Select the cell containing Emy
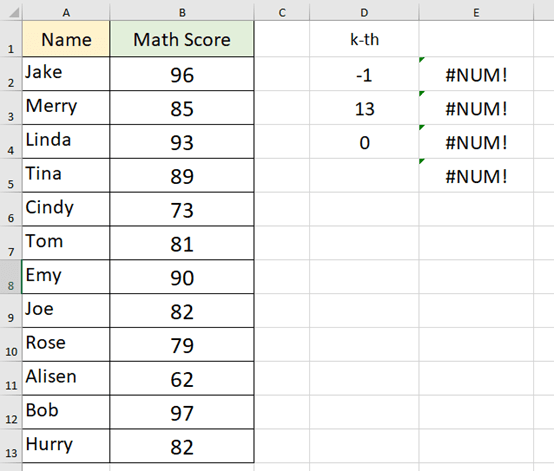Image resolution: width=554 pixels, height=471 pixels. 66,277
